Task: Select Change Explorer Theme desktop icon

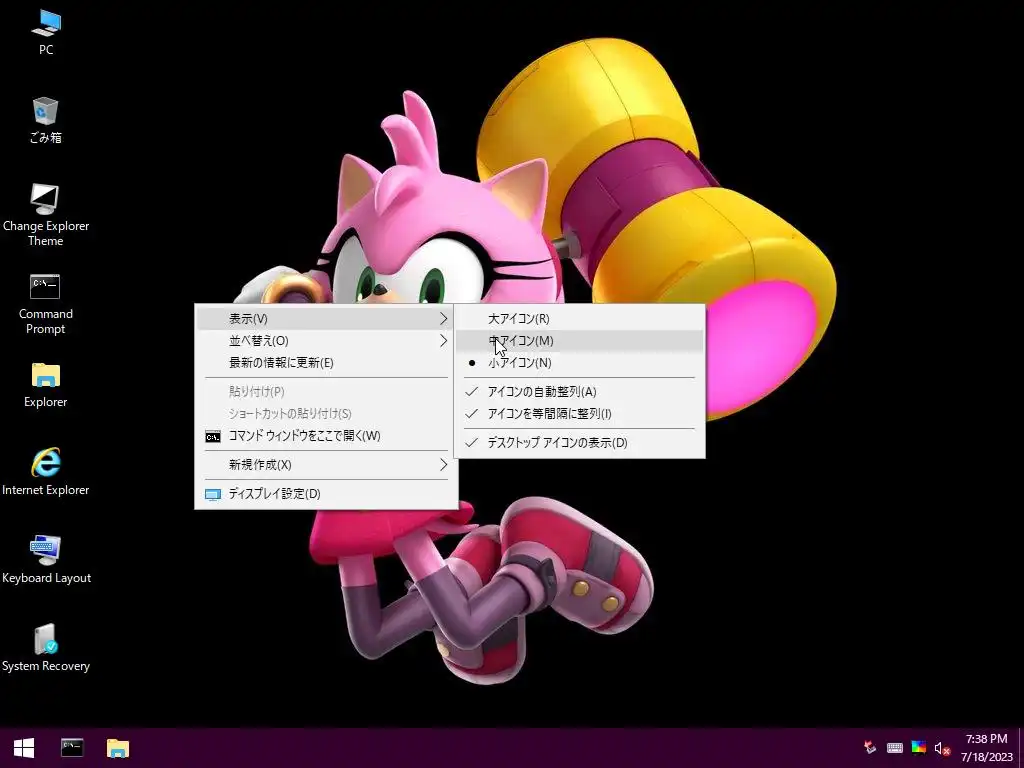Action: (46, 216)
